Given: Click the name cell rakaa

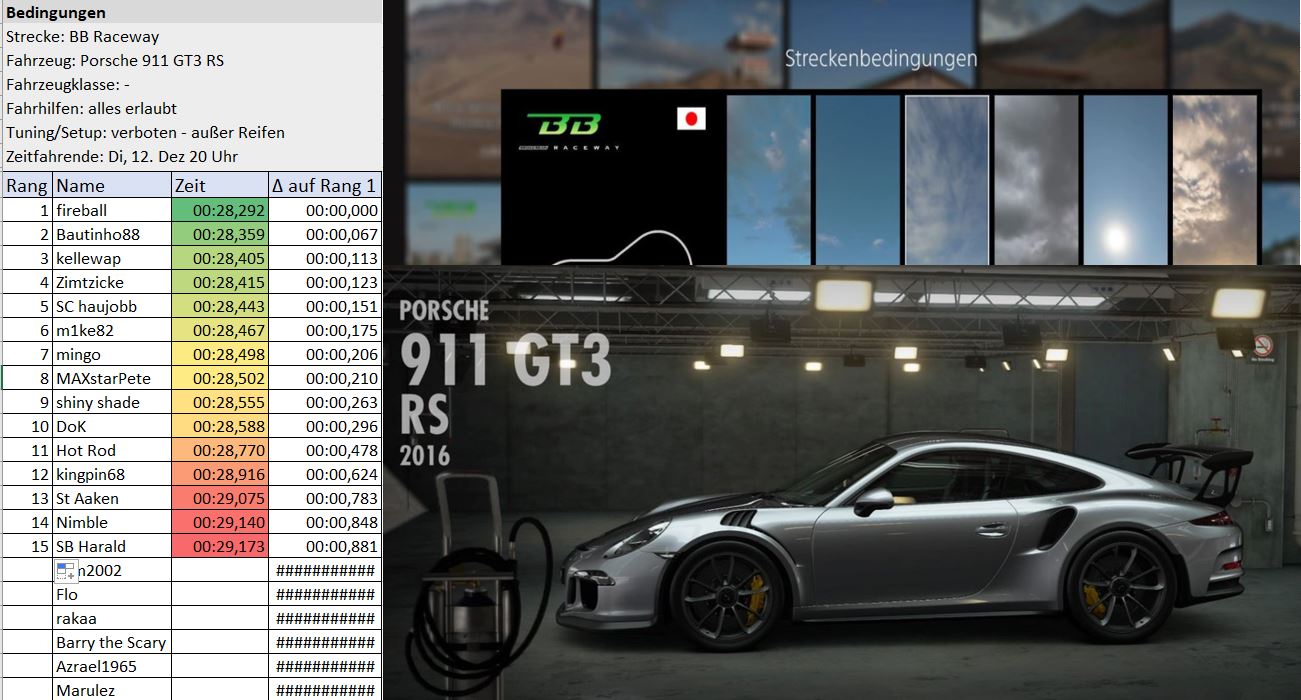Looking at the screenshot, I should pos(112,618).
